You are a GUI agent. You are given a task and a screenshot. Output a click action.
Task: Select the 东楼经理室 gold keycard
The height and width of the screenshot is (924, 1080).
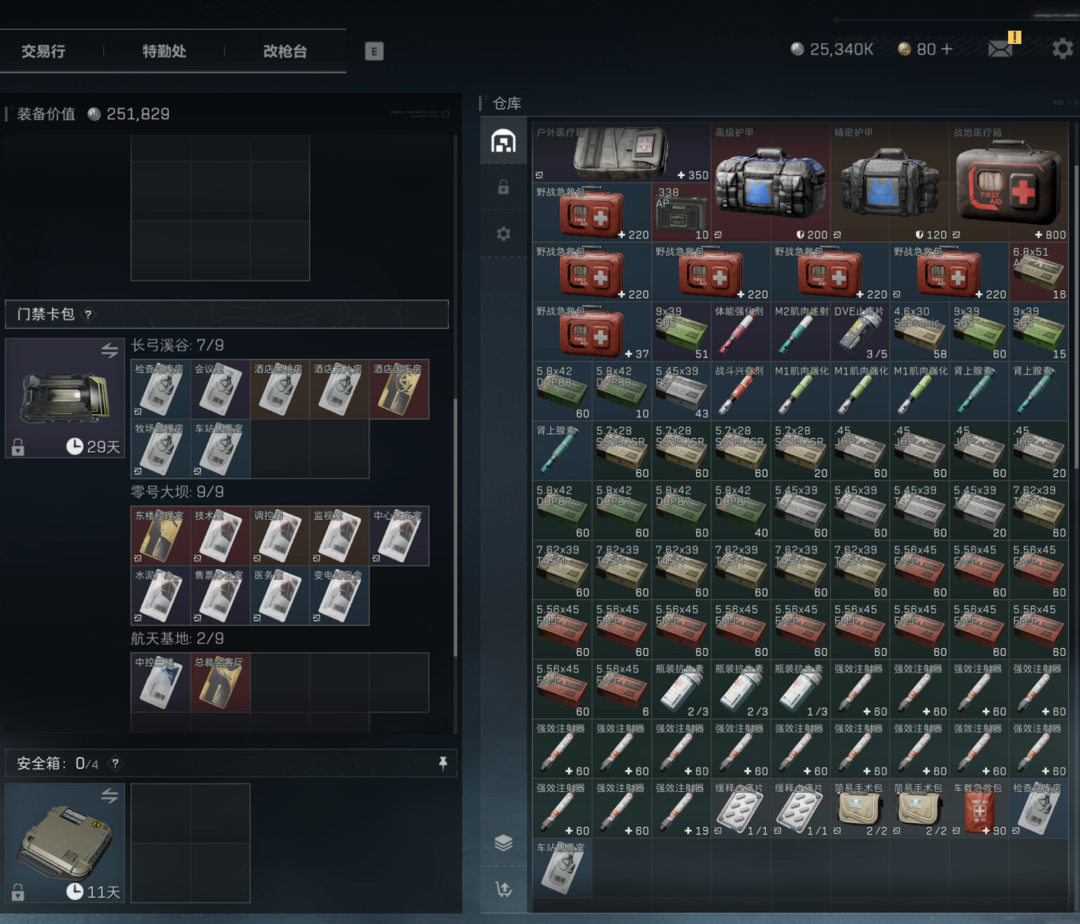point(160,536)
